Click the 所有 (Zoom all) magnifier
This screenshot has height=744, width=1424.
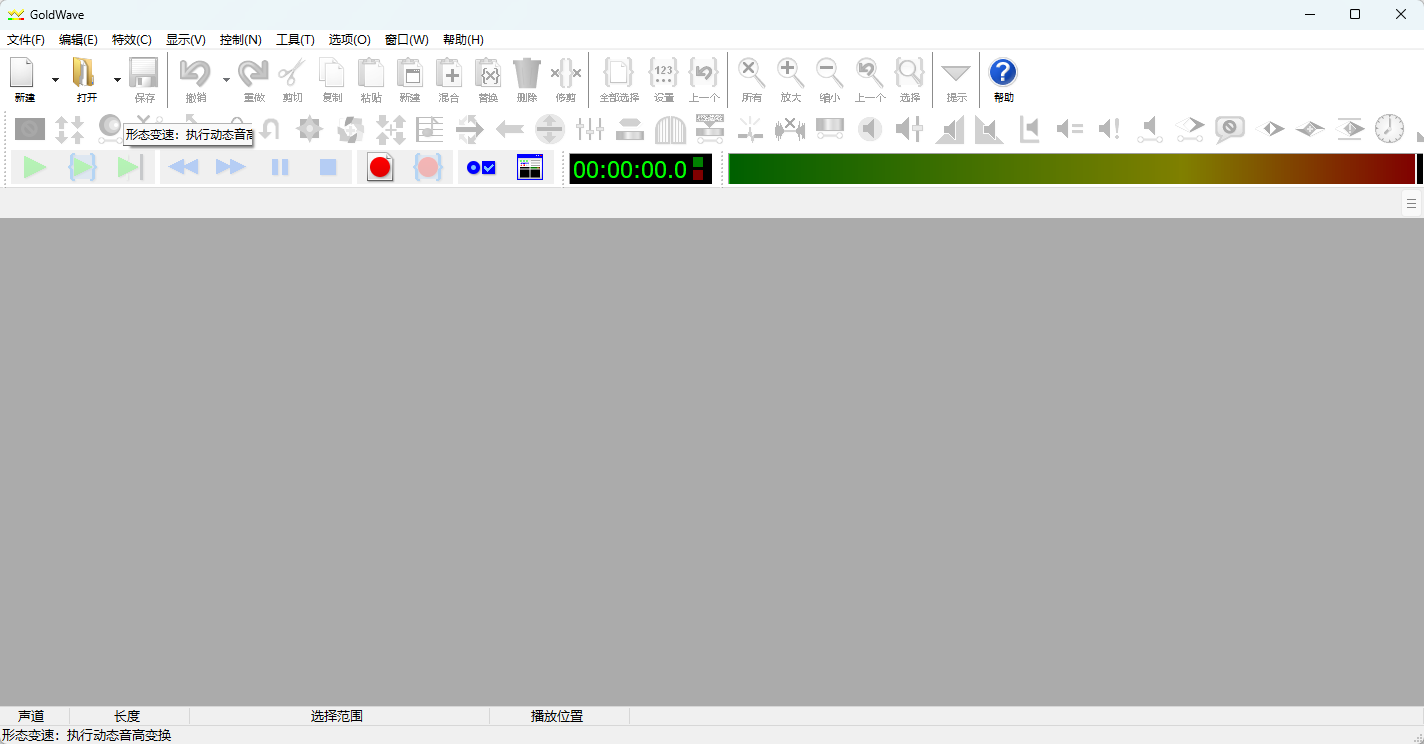tap(752, 79)
